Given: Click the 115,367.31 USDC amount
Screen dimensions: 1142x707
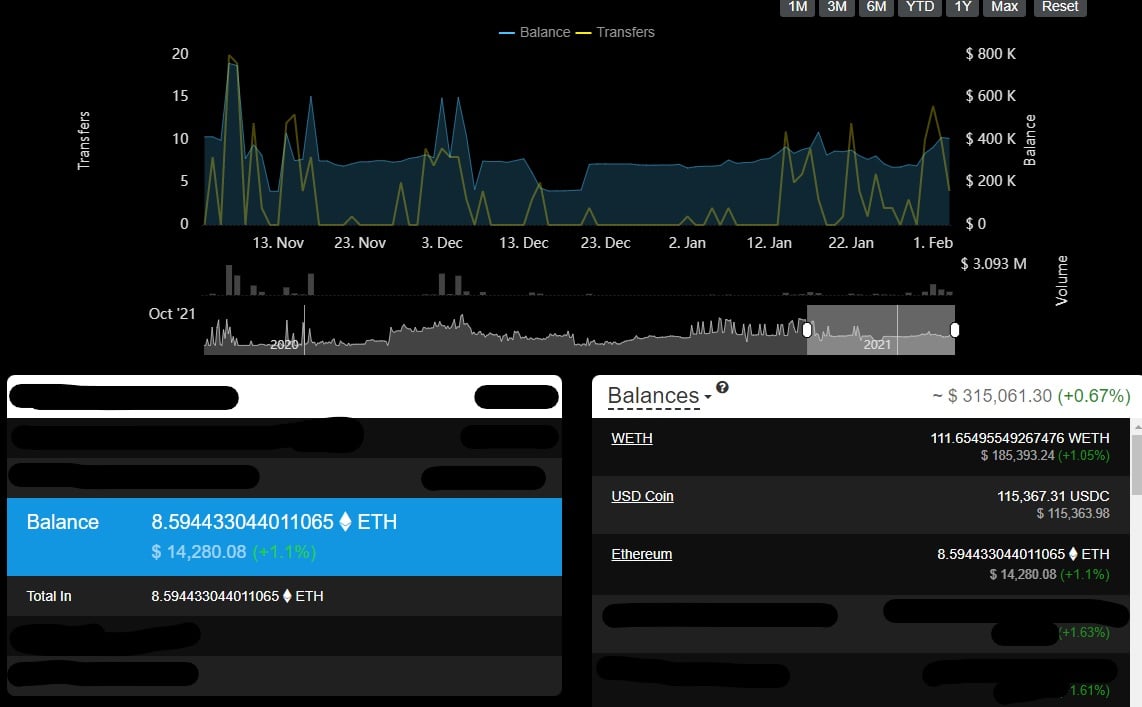Looking at the screenshot, I should 1053,497.
